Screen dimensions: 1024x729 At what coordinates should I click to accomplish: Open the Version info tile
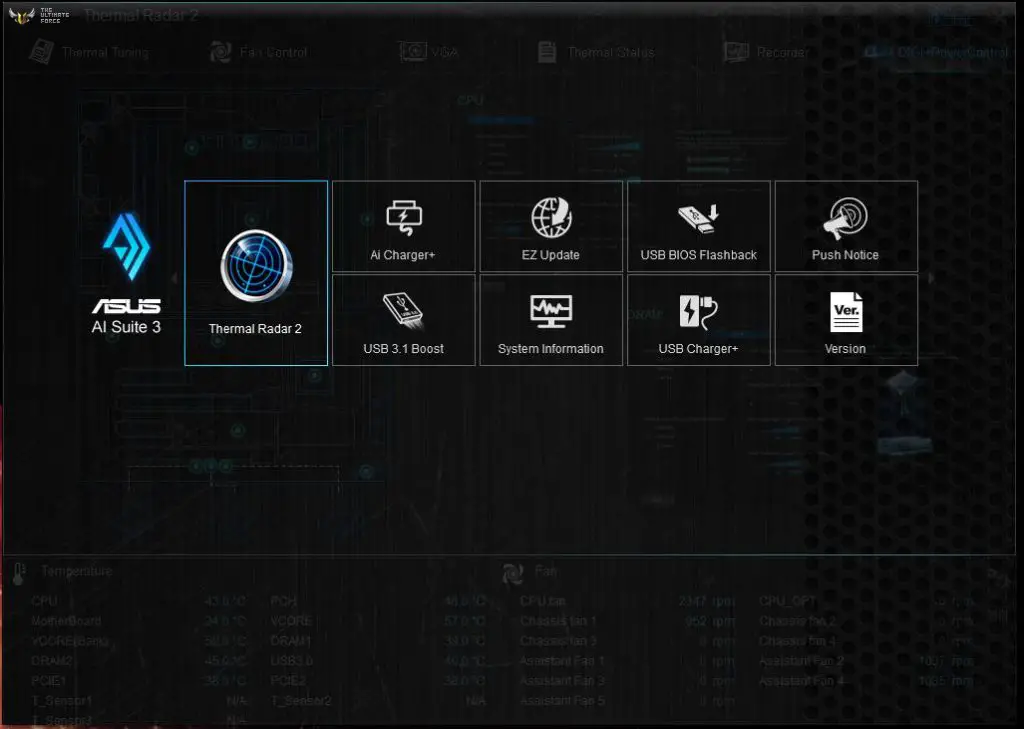coord(846,320)
